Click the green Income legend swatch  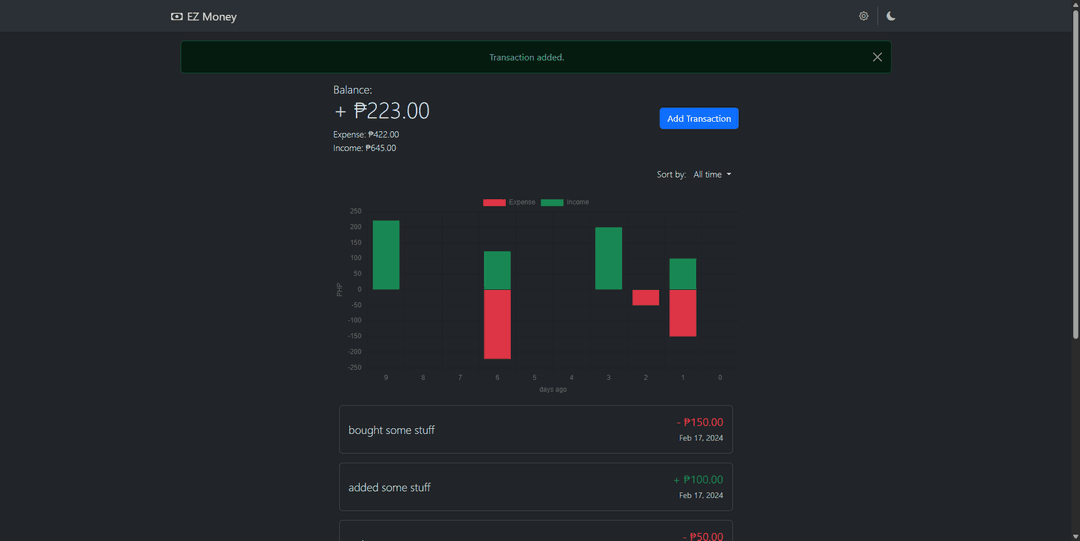(552, 202)
